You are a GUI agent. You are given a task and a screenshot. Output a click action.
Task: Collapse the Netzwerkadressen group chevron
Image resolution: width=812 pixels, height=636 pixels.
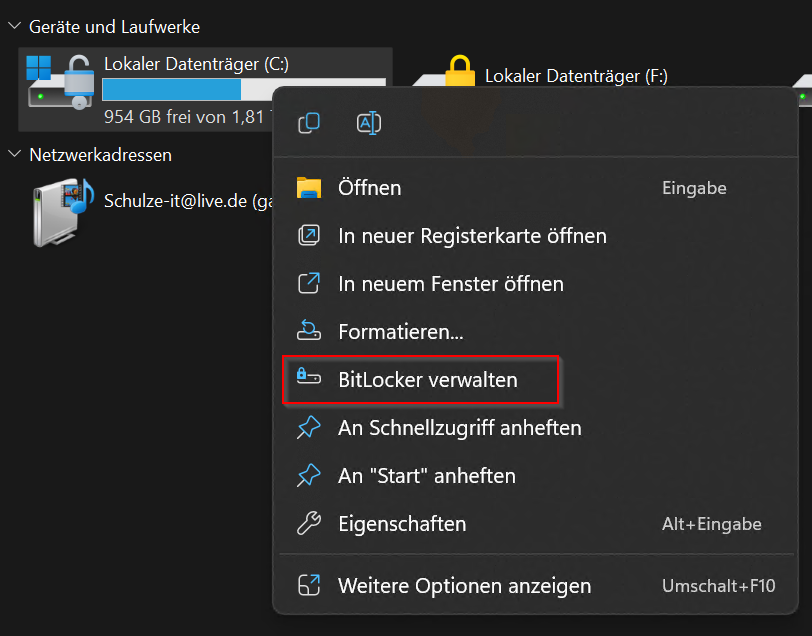15,154
